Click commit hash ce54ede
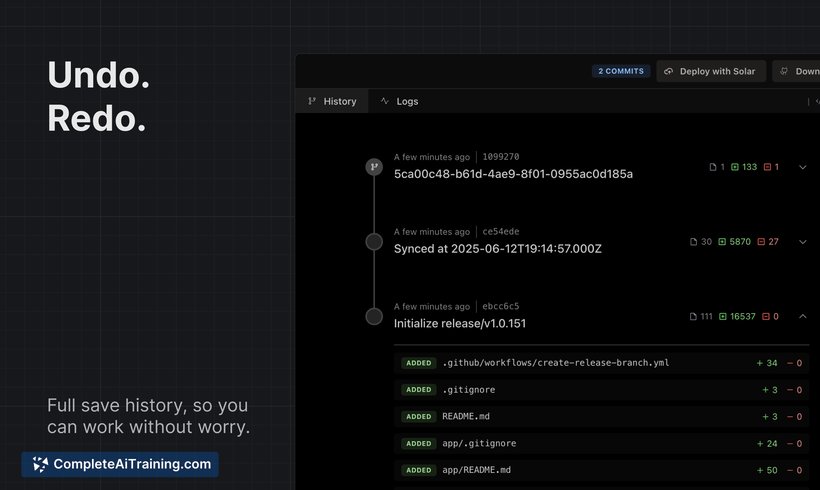820x490 pixels. tap(500, 231)
